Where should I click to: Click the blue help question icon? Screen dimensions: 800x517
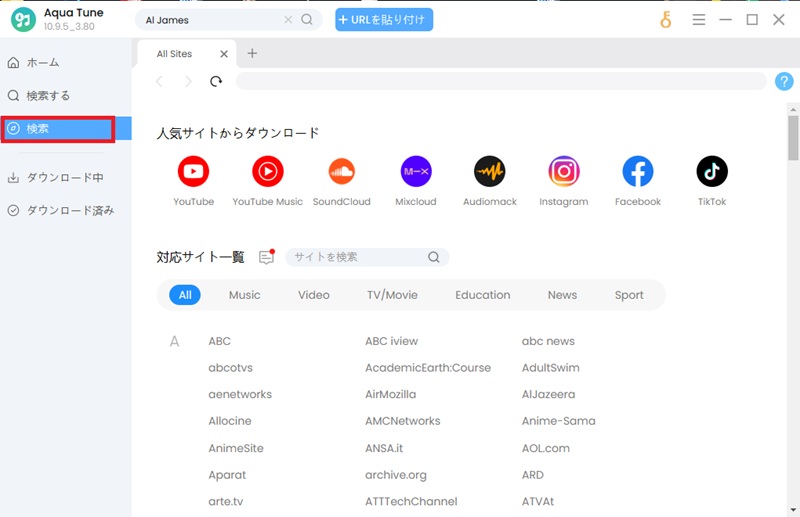coord(784,81)
